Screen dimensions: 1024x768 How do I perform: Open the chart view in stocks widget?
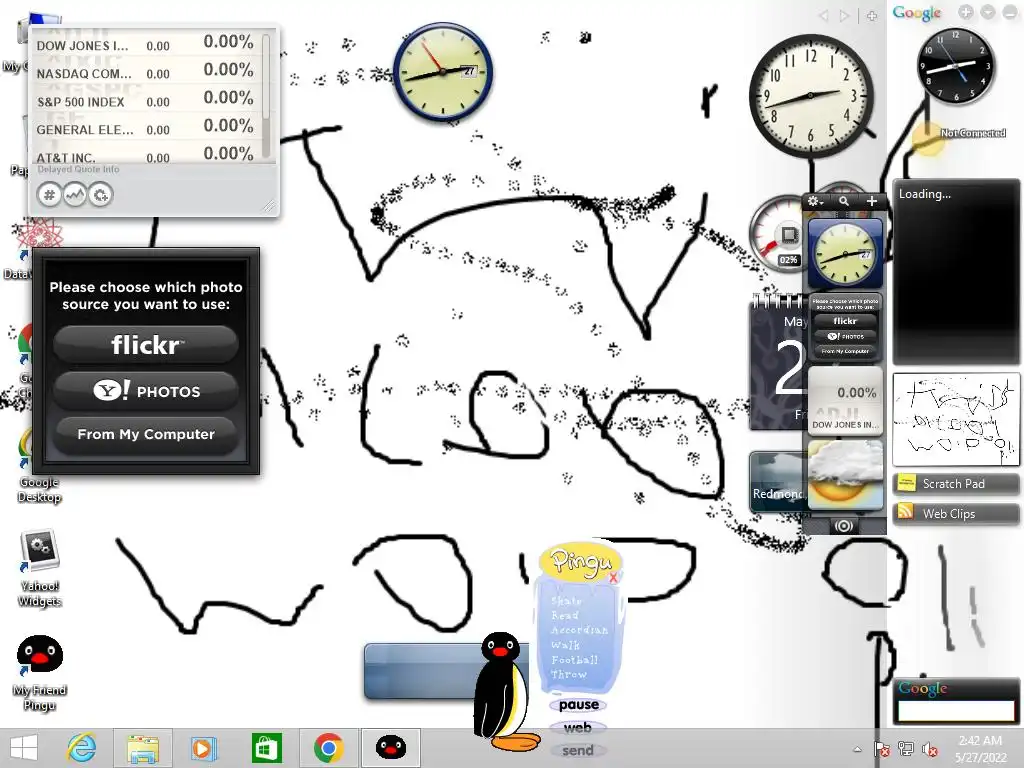point(74,195)
